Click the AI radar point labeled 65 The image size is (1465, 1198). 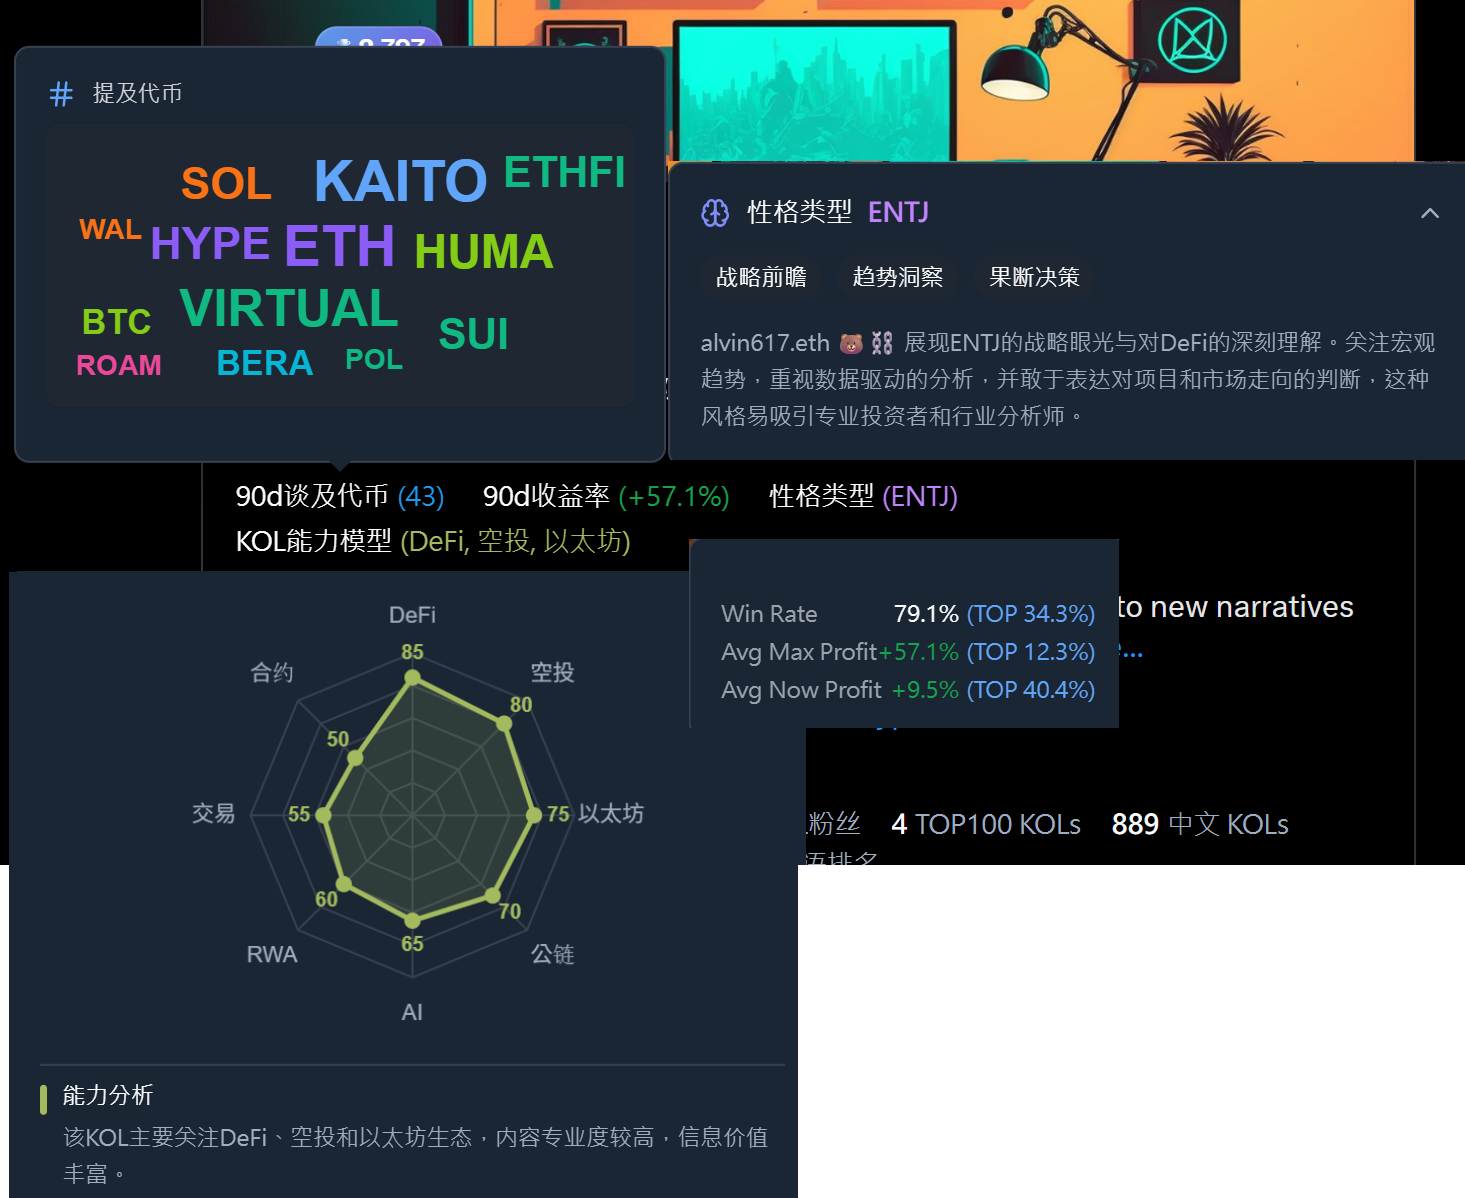tap(412, 921)
